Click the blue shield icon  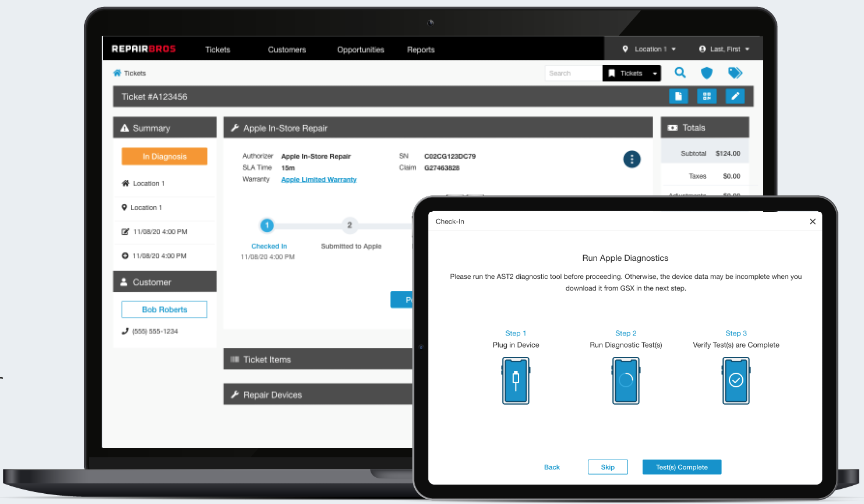coord(706,73)
